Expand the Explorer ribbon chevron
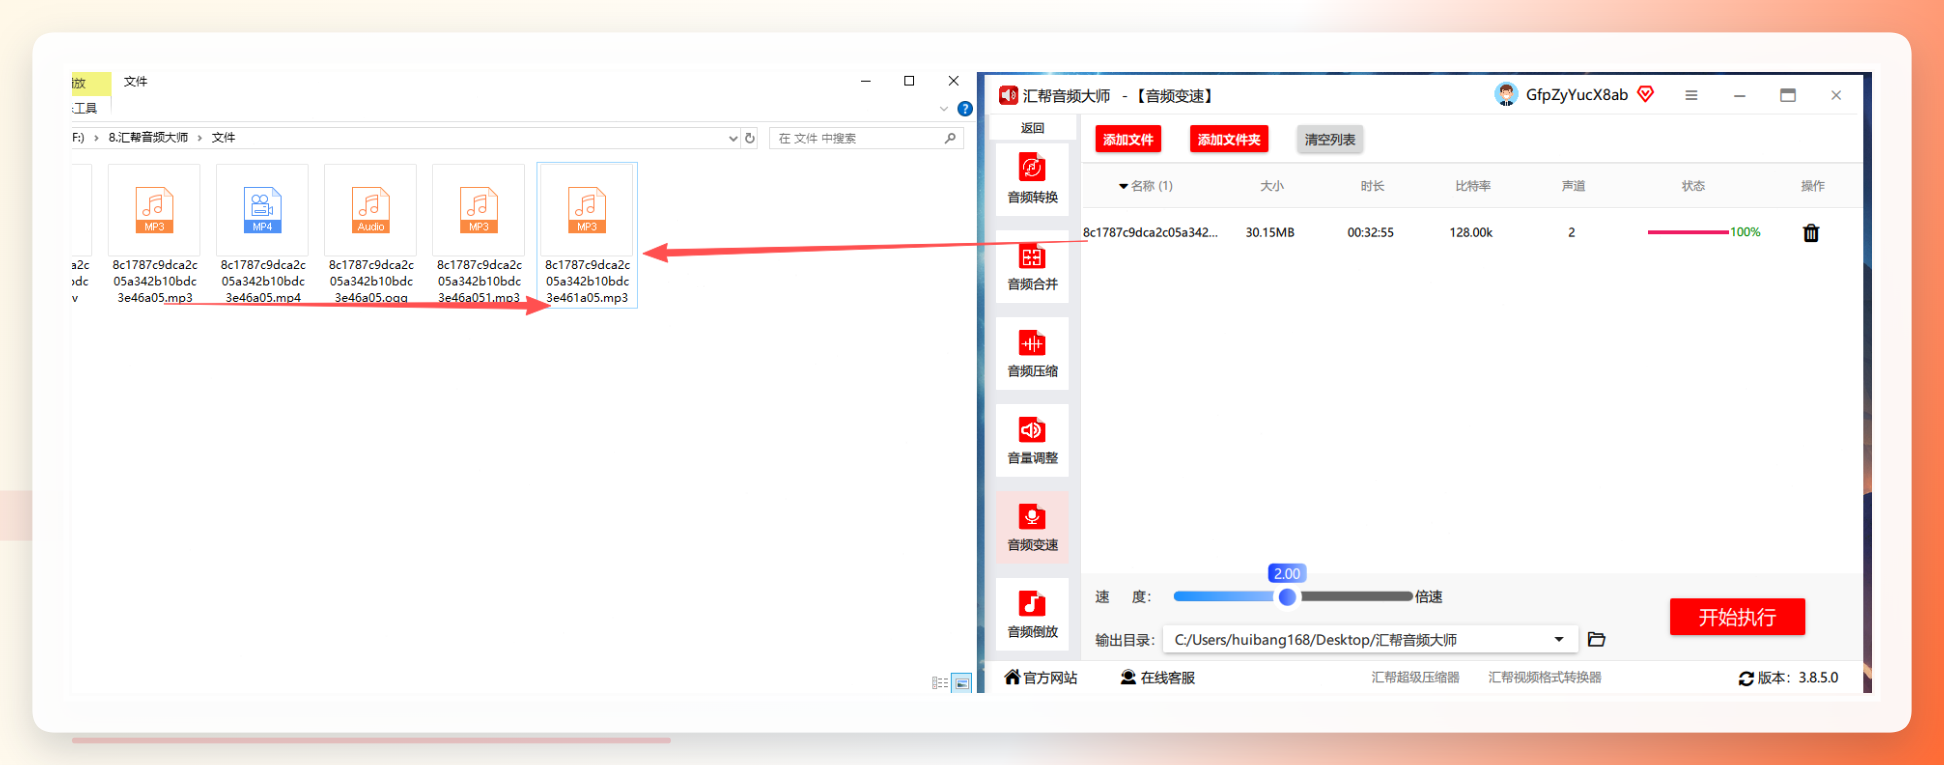The height and width of the screenshot is (765, 1944). (944, 108)
